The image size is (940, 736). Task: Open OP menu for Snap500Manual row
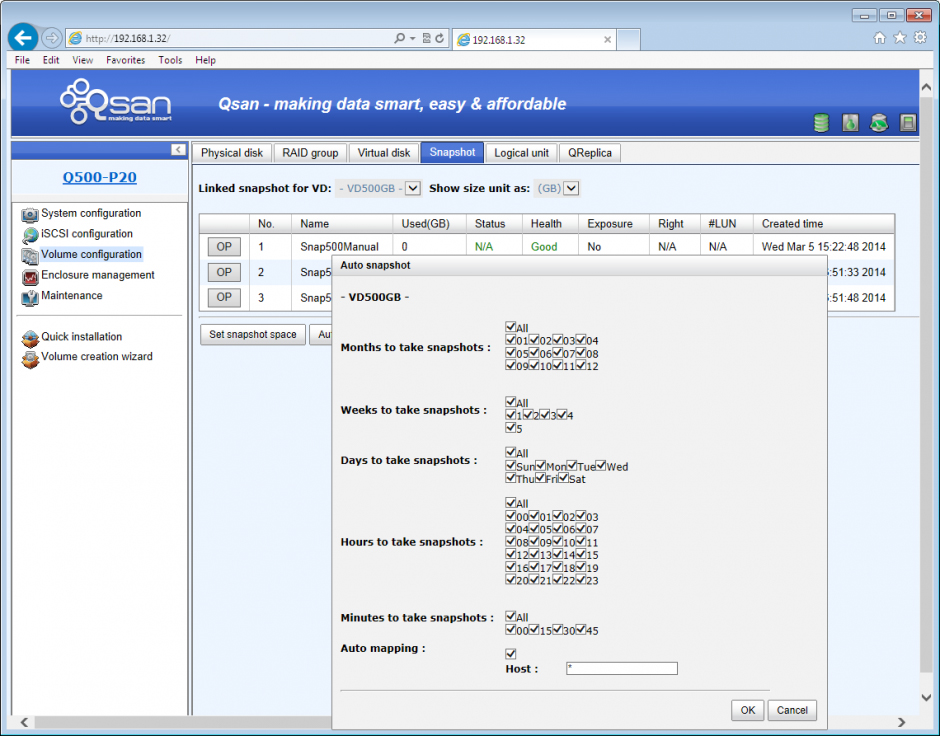pos(224,246)
